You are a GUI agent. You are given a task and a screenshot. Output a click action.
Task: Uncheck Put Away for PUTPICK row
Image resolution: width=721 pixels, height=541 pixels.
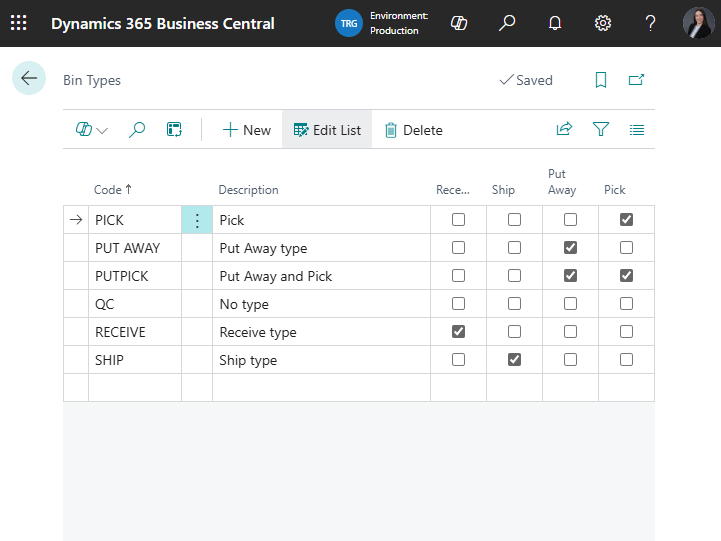coord(570,276)
